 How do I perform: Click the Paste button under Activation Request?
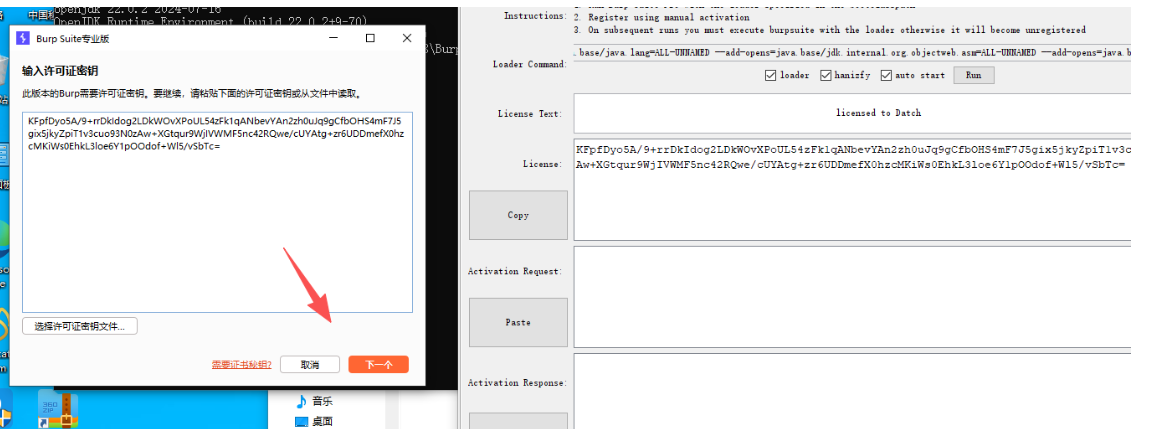click(518, 323)
